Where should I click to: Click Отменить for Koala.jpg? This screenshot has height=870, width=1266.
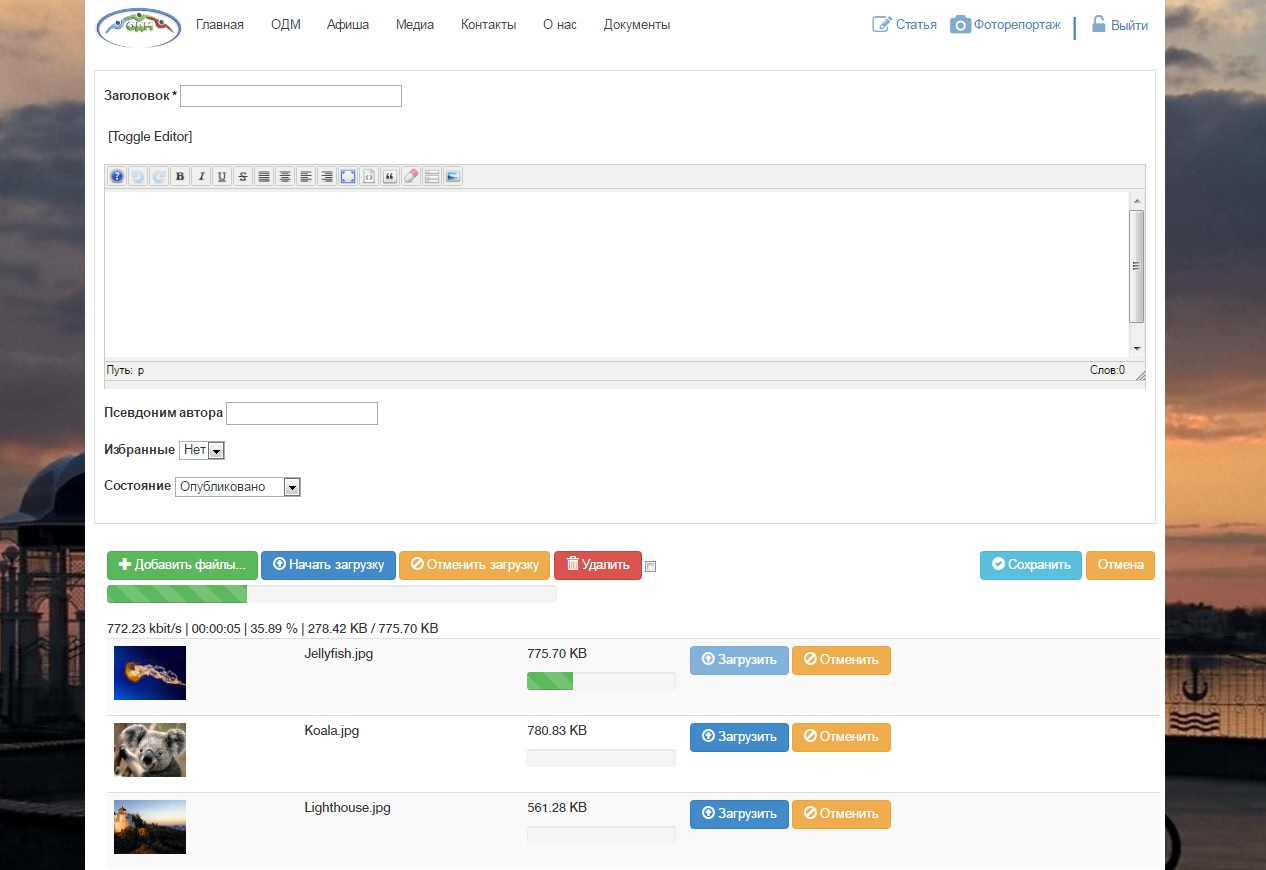841,737
